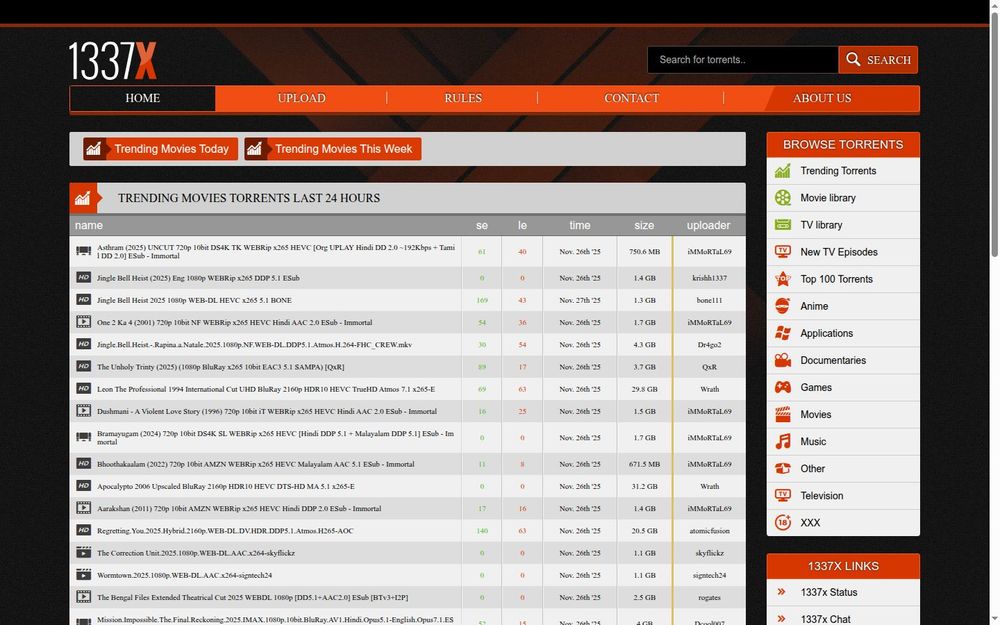The image size is (1000, 625).
Task: Click uploader bone111
Action: pyautogui.click(x=709, y=300)
